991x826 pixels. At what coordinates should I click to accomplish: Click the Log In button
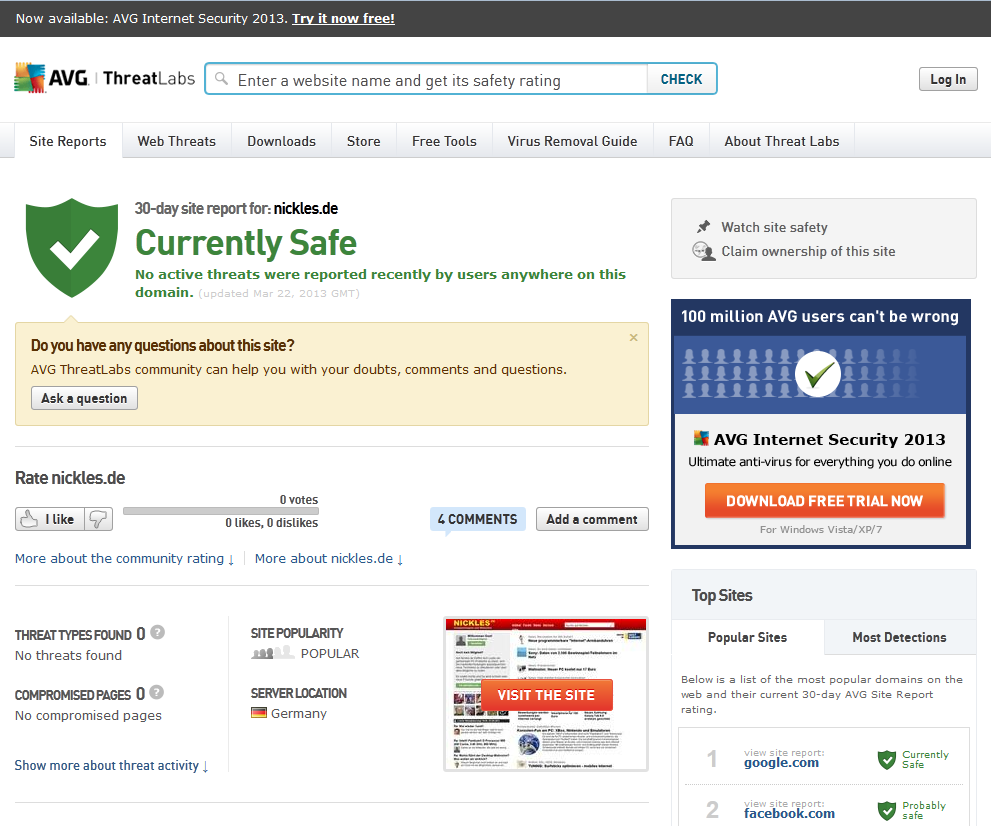pyautogui.click(x=948, y=79)
